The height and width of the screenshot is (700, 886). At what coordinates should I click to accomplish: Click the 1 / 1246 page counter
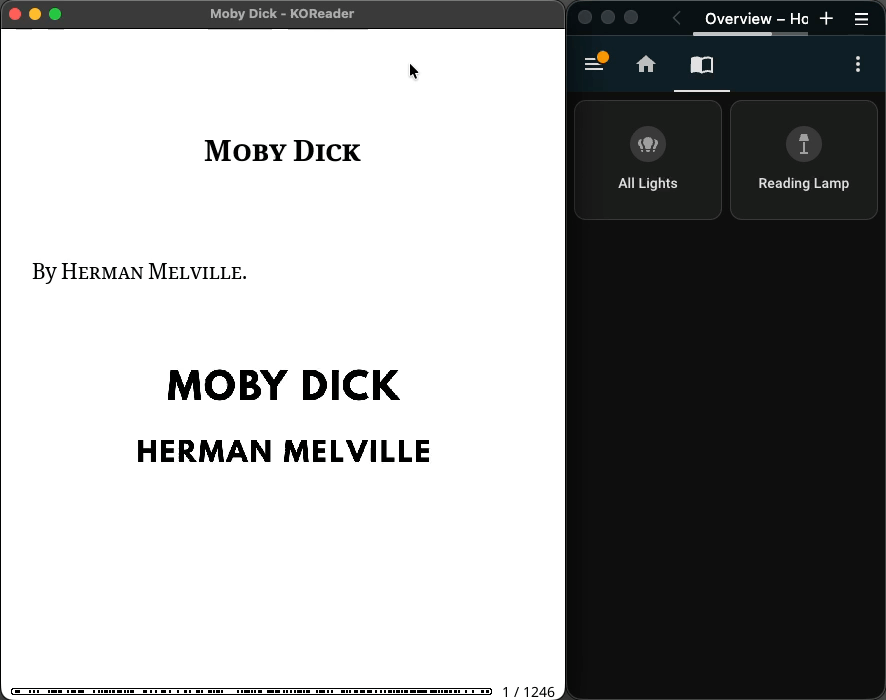click(528, 692)
